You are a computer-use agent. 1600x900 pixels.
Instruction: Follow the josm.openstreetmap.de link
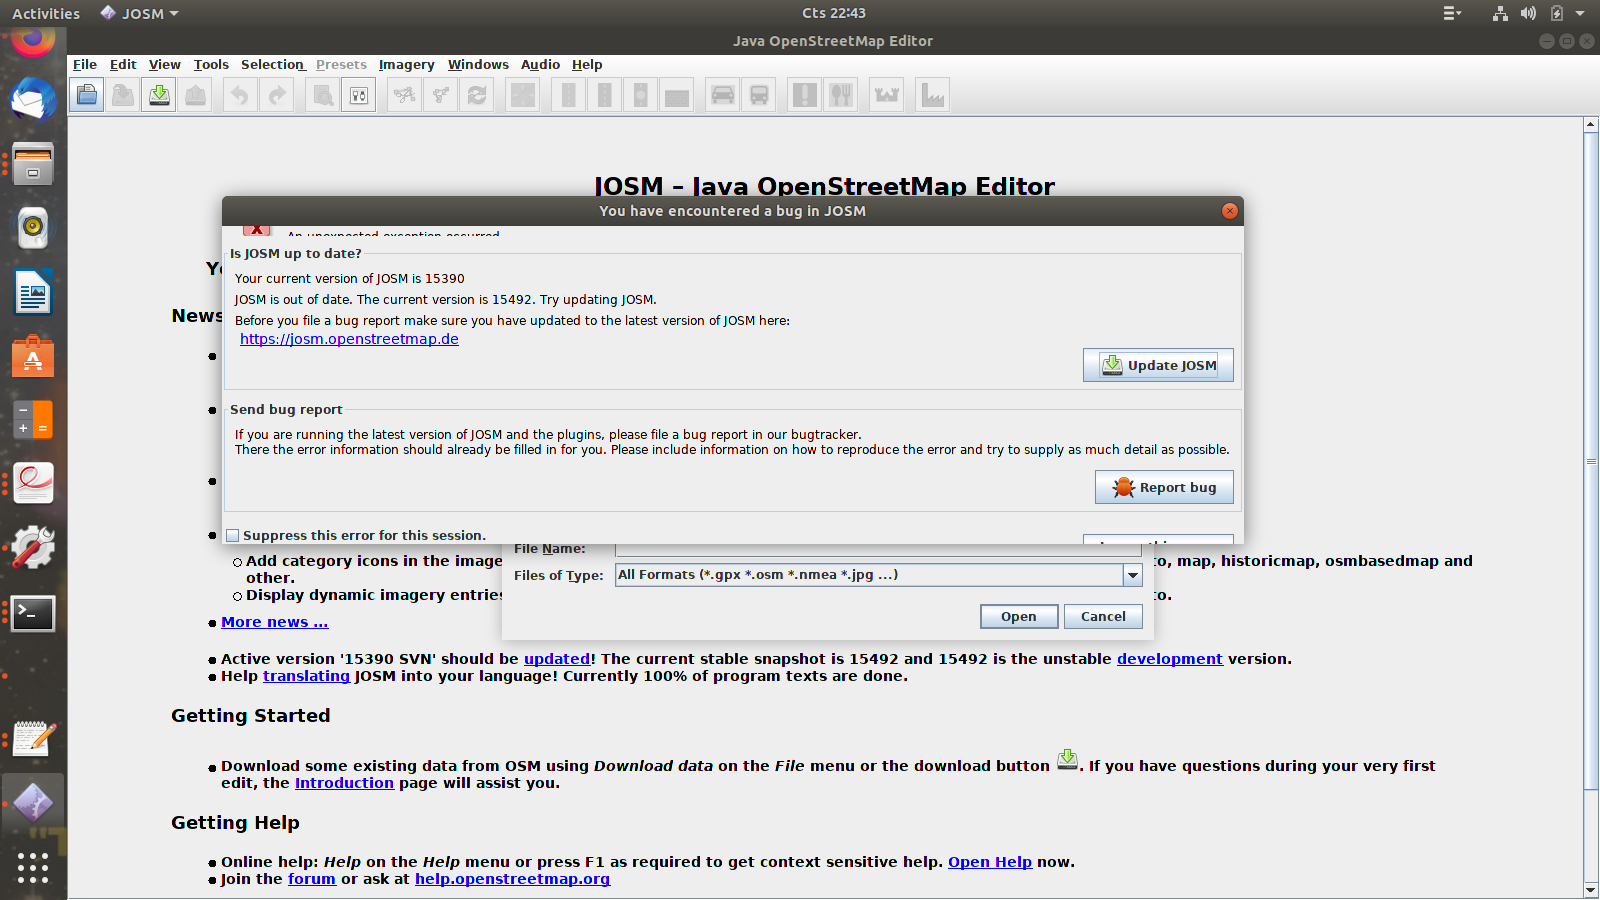coord(349,339)
